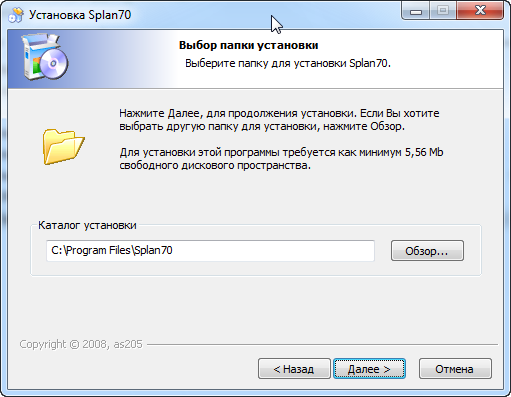Viewport: 511px width, 397px height.
Task: Click the Каталог установки group label
Action: pos(87,225)
